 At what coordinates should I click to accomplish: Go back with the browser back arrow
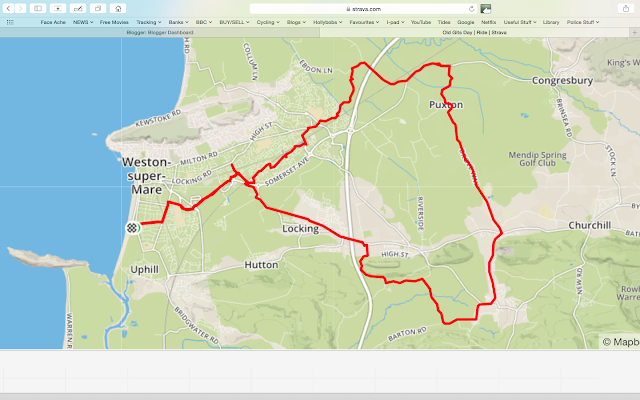tap(8, 8)
